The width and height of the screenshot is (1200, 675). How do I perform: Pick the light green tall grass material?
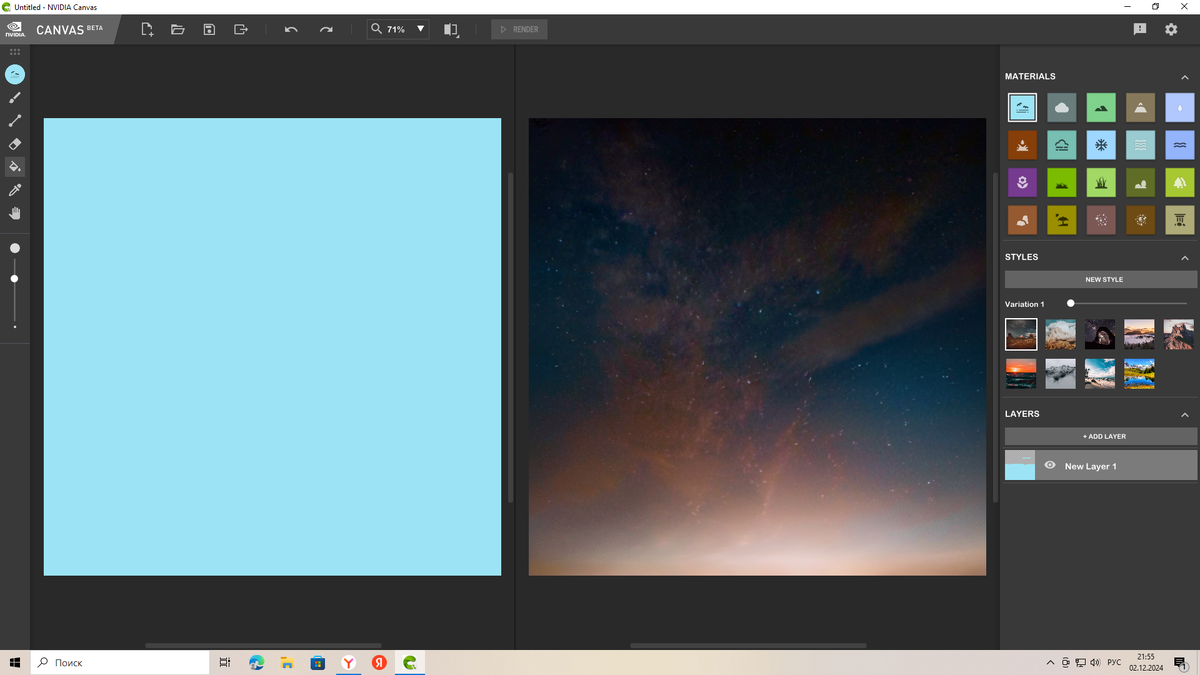point(1101,182)
